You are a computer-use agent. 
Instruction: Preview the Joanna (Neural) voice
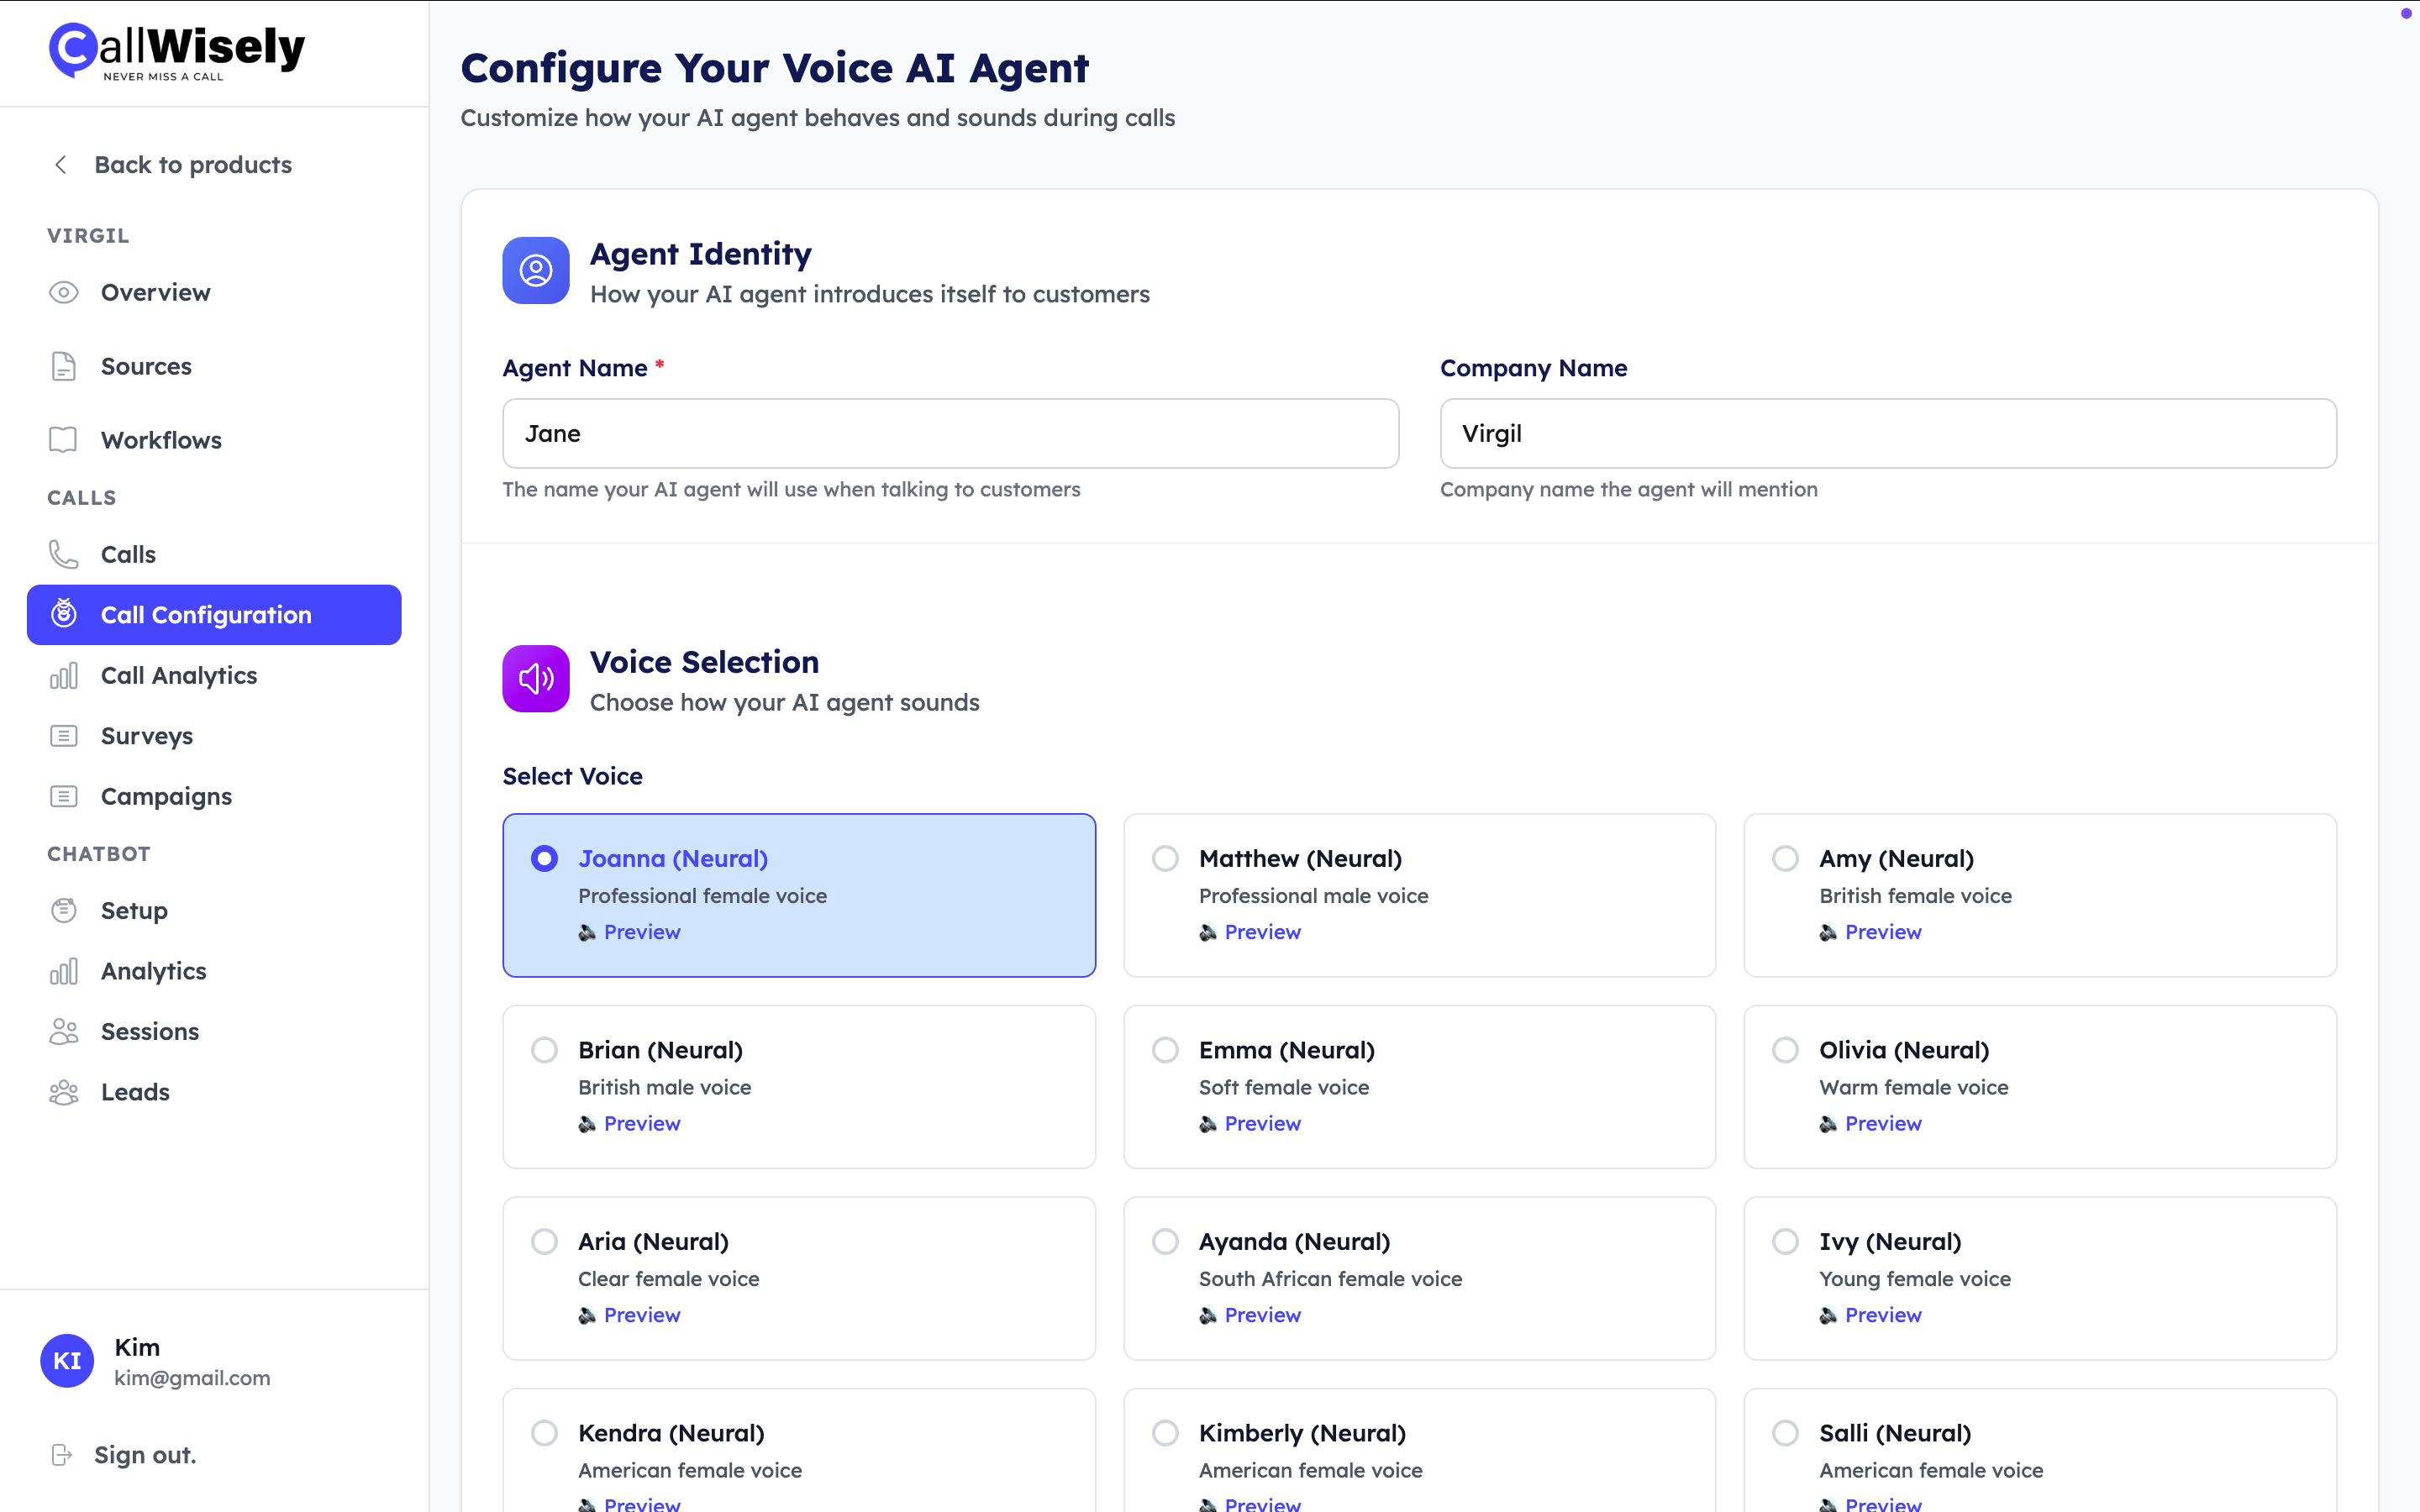tap(641, 932)
